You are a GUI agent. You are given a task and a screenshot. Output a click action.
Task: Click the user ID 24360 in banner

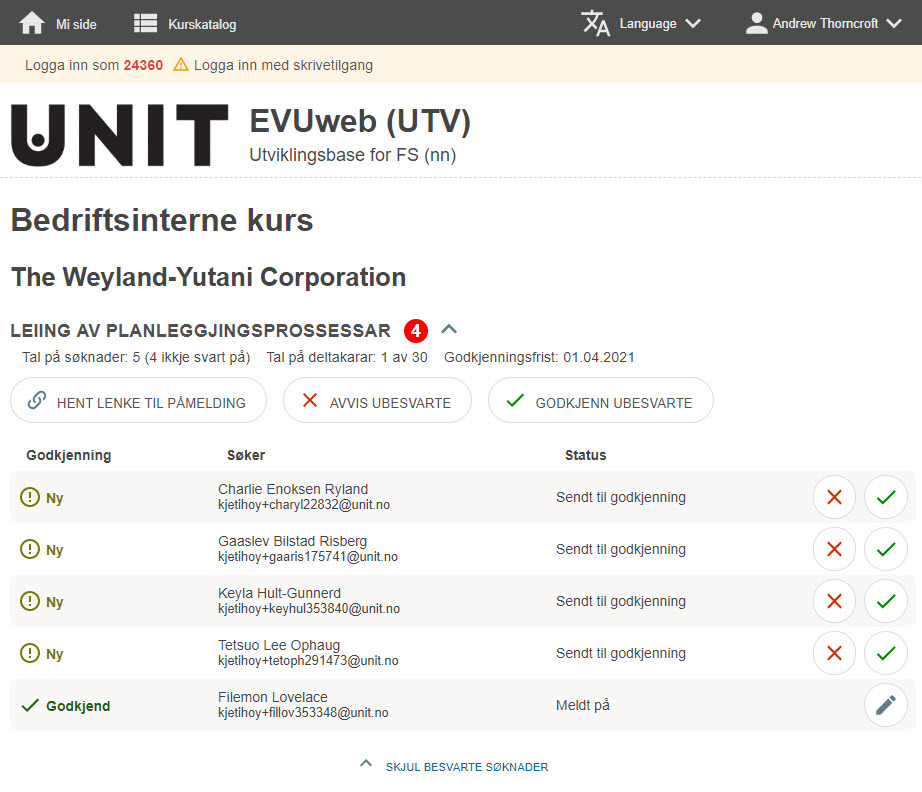(143, 65)
